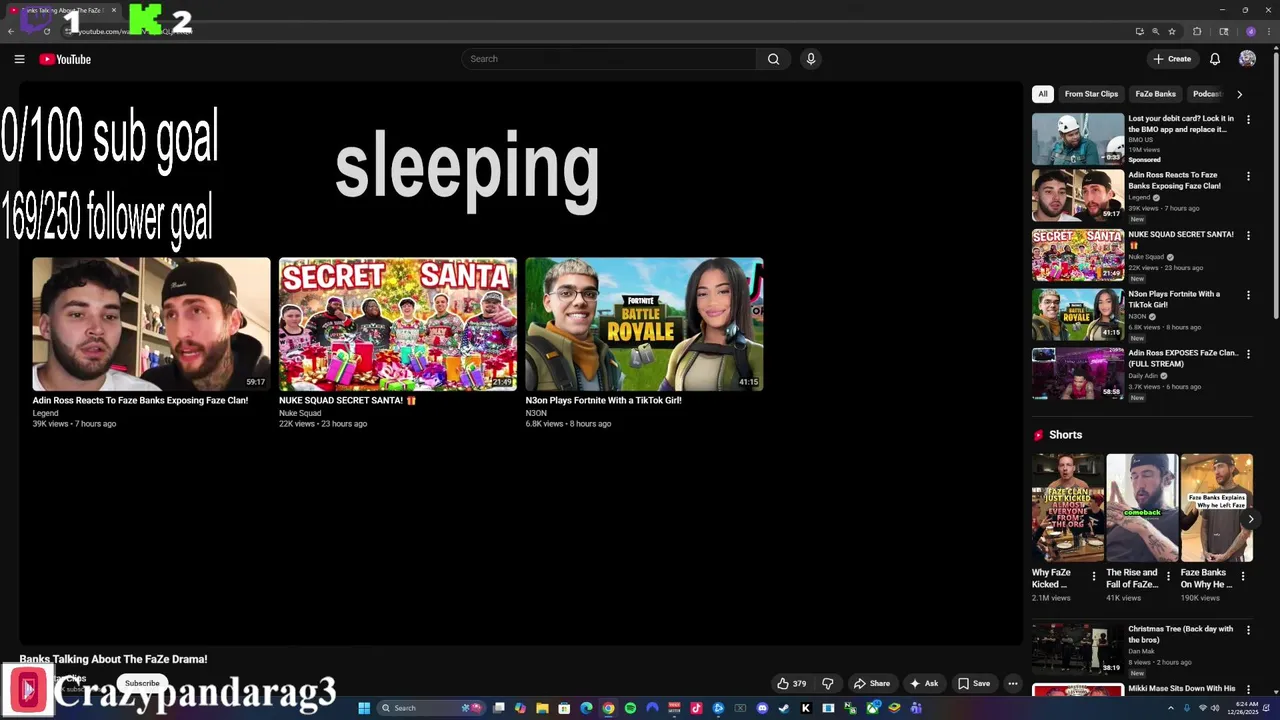Screen dimensions: 1280x720
Task: Open sidebar thumbnail Adin Ross EXPOSES FaZe Clan
Action: [x=1078, y=374]
